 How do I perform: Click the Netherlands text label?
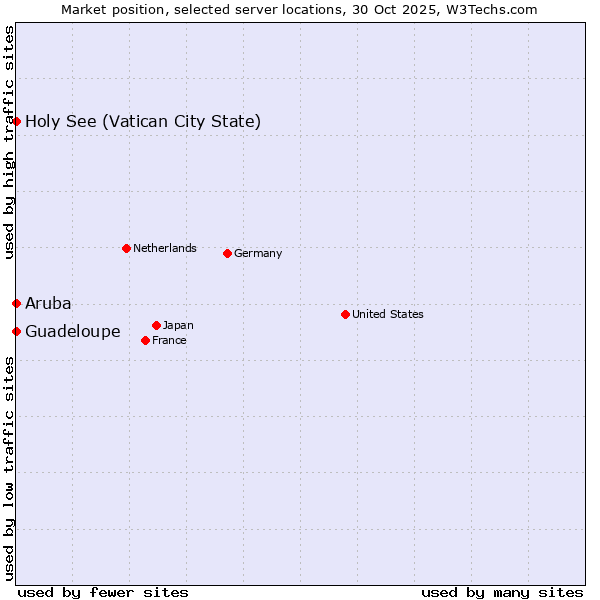coord(165,248)
